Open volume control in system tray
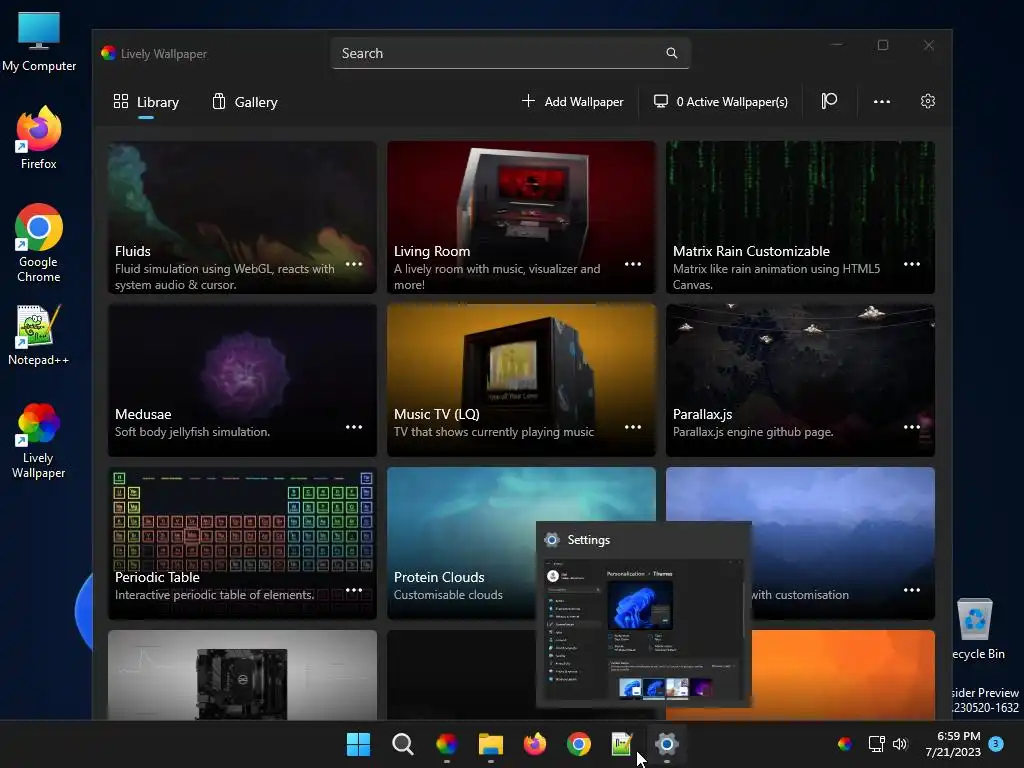The image size is (1024, 768). coord(900,743)
